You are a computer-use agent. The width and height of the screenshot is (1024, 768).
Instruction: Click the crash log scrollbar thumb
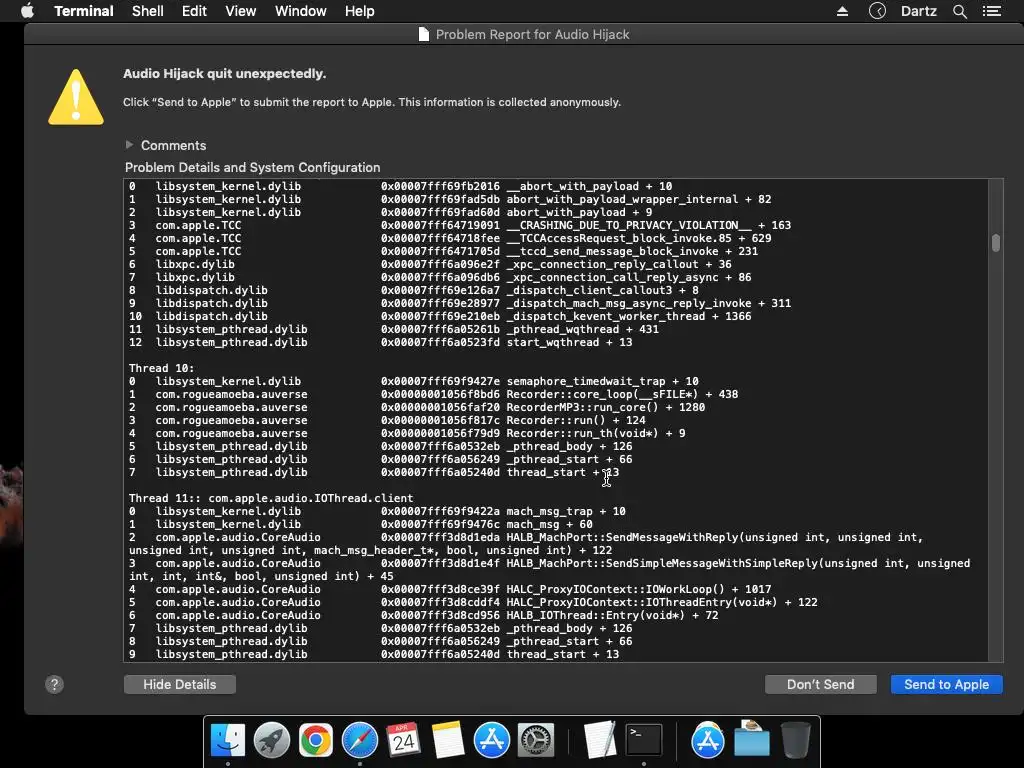995,242
